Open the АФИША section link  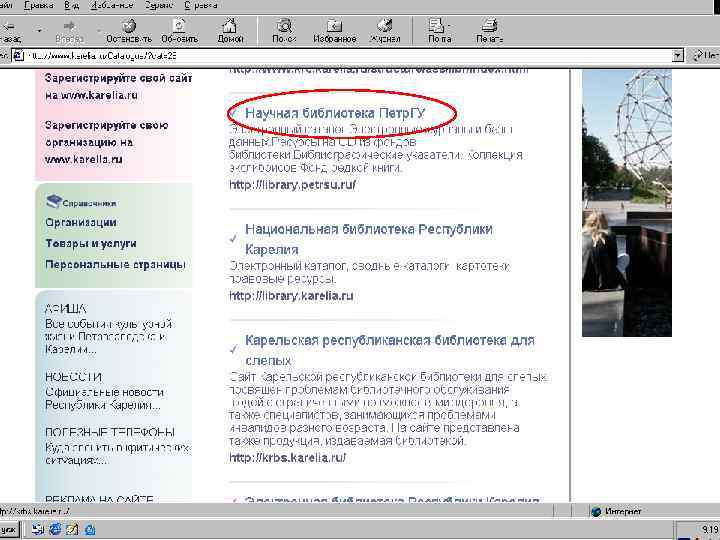[x=65, y=309]
